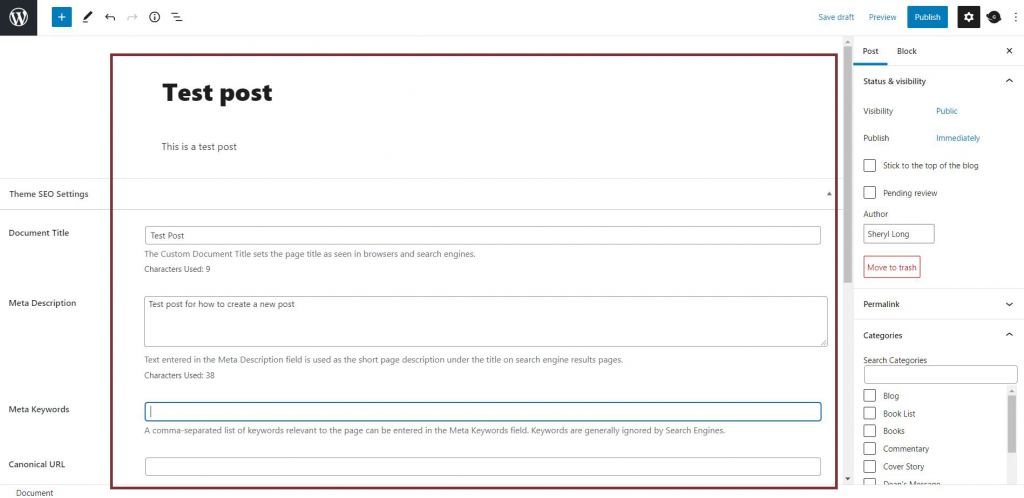Screen dimensions: 1024x498
Task: Select the Post tab
Action: tap(870, 51)
